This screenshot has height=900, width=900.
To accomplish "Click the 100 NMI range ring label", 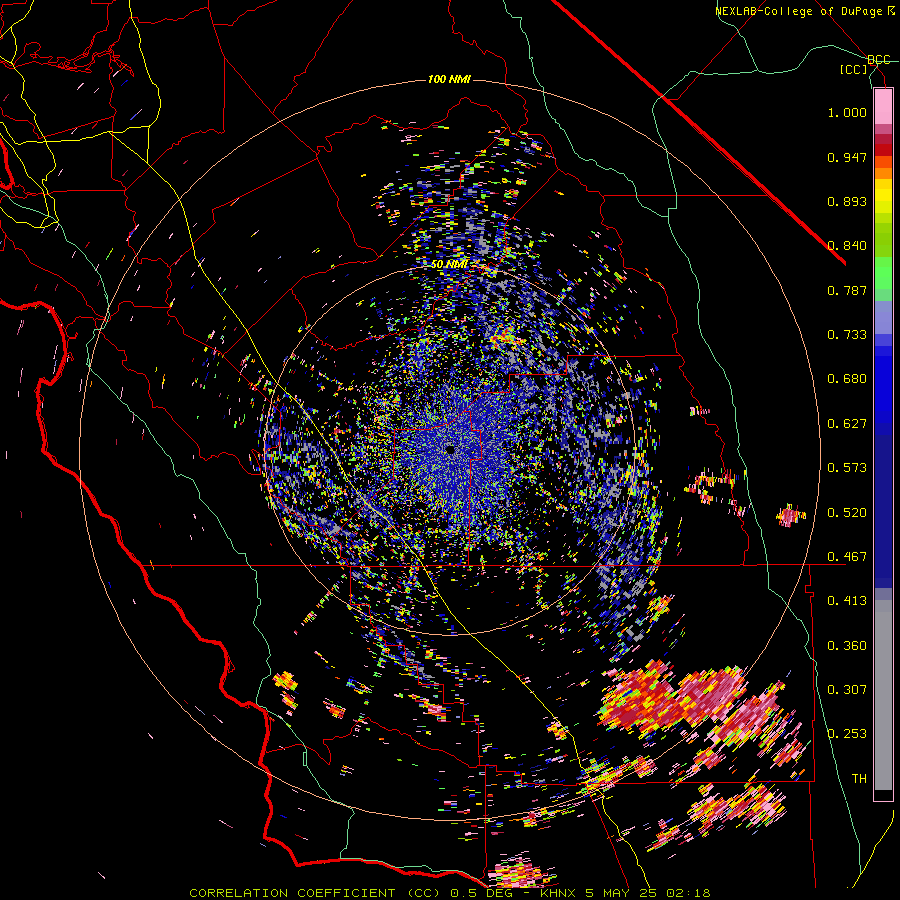I will [449, 79].
